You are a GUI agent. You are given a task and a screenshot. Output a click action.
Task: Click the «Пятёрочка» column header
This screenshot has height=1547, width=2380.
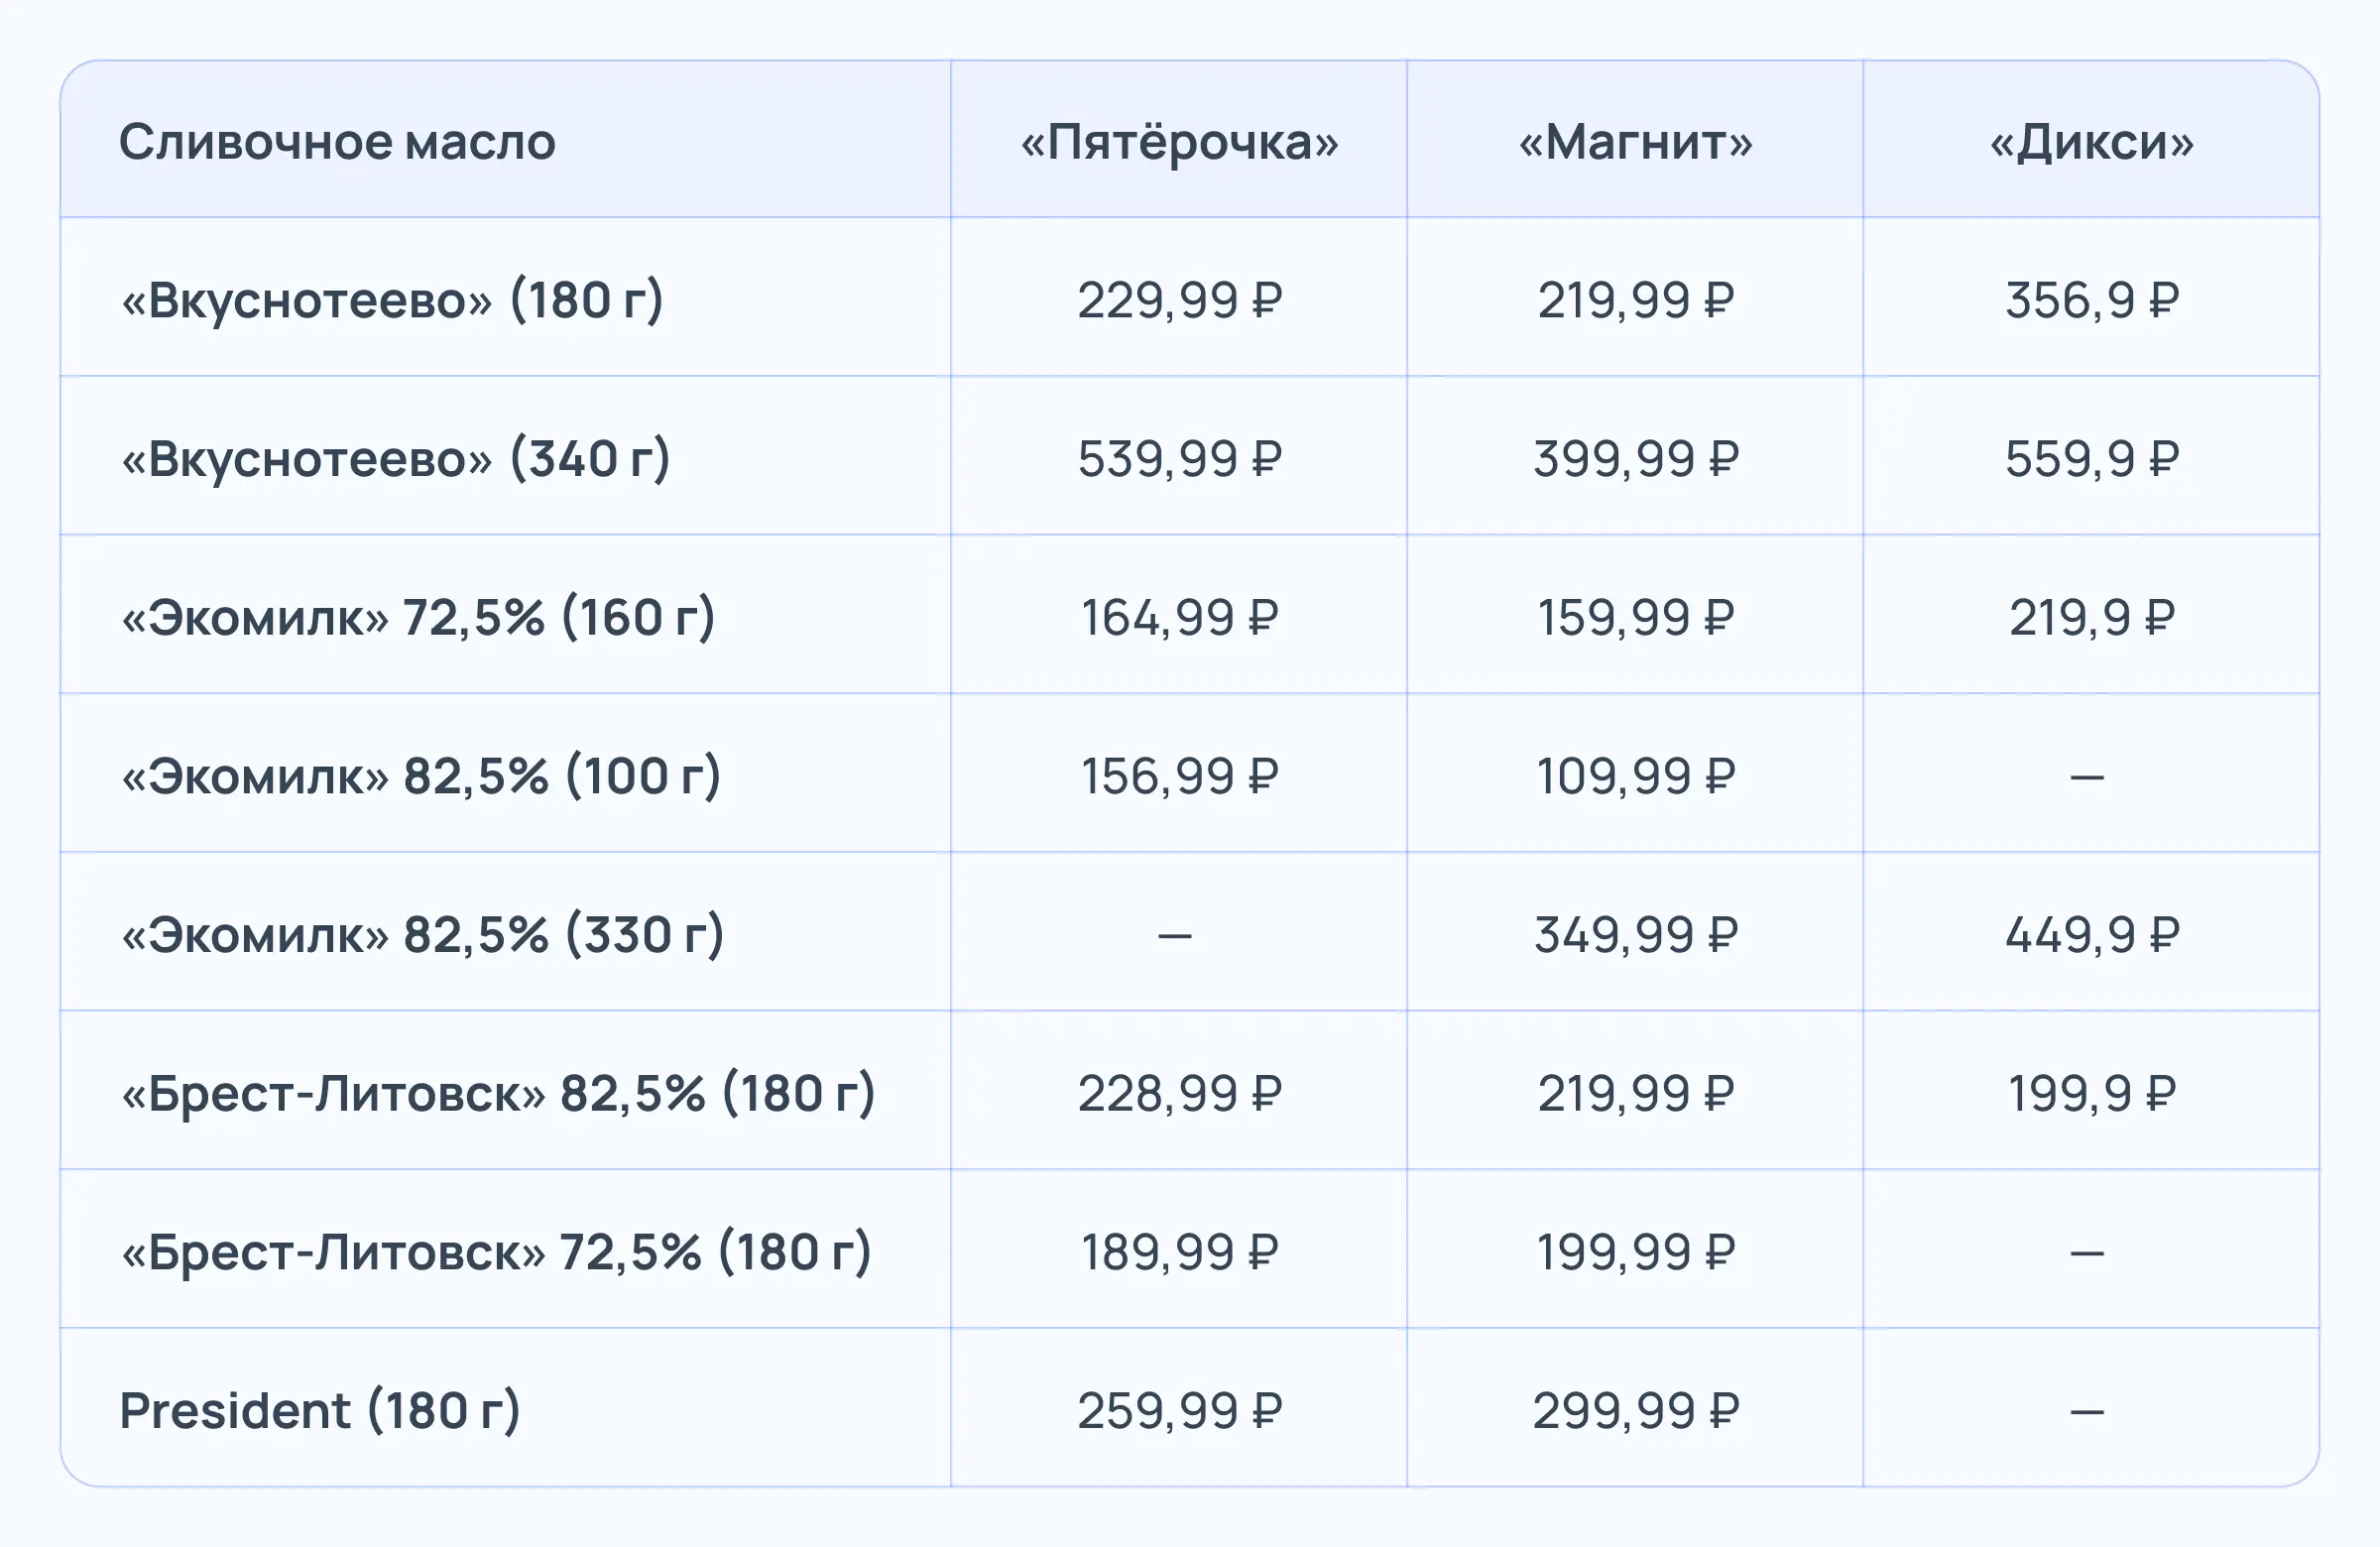pyautogui.click(x=1178, y=142)
